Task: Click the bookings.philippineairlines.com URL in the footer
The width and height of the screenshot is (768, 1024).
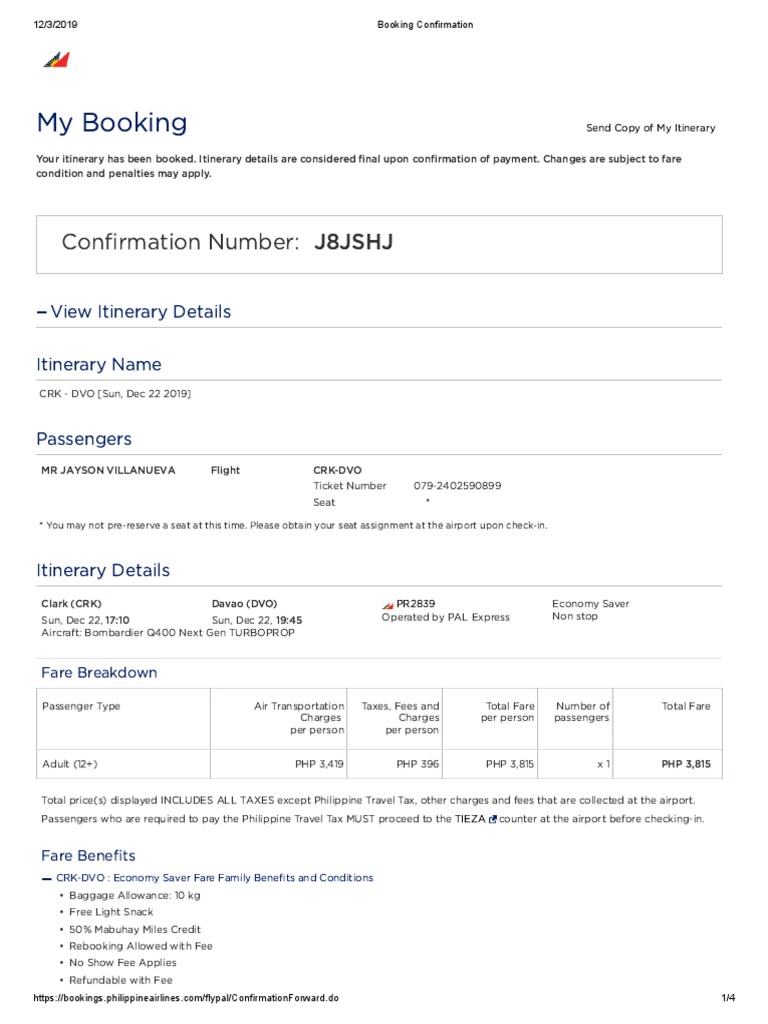Action: coord(186,999)
